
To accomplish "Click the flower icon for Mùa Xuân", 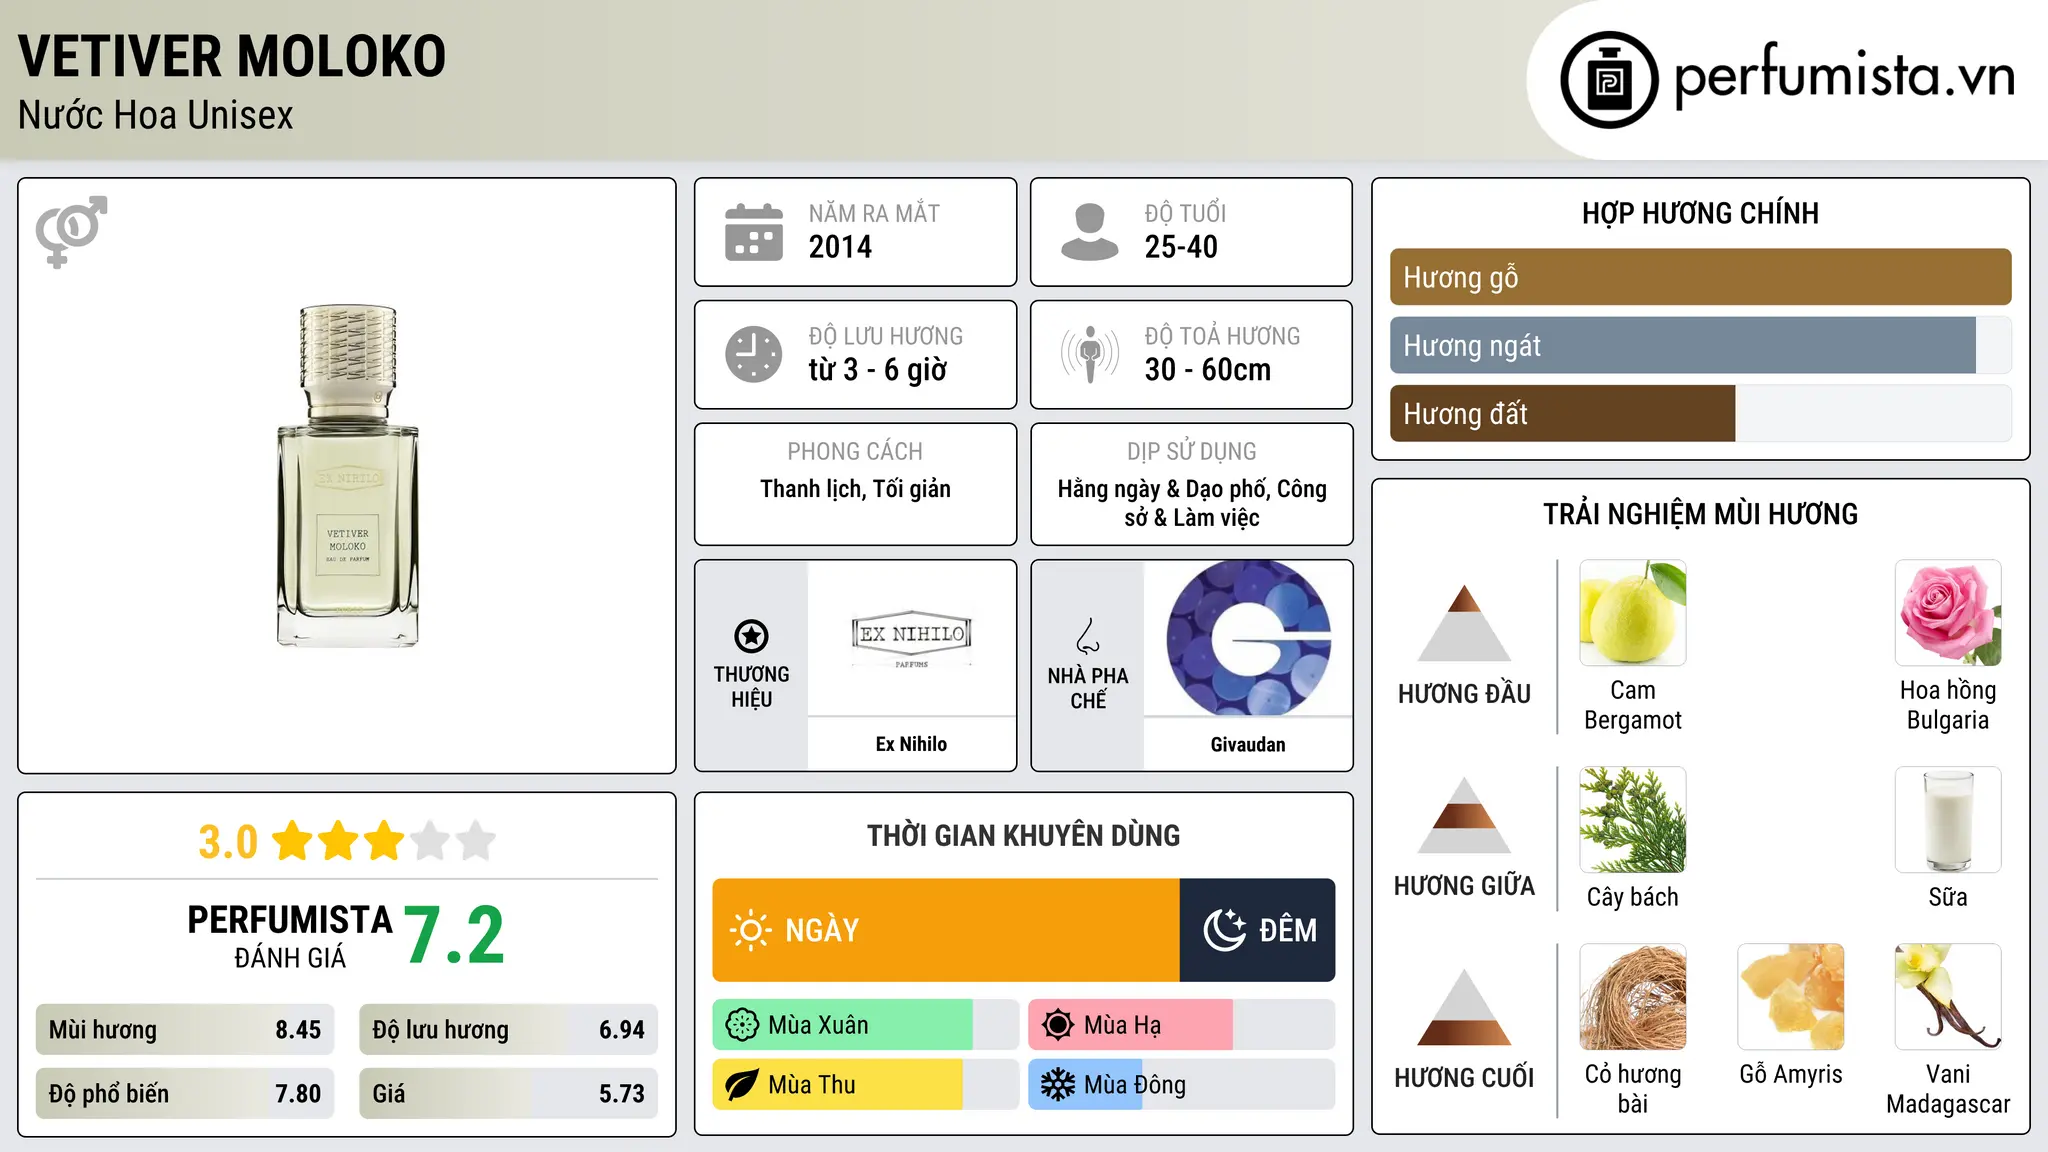I will click(x=742, y=1025).
